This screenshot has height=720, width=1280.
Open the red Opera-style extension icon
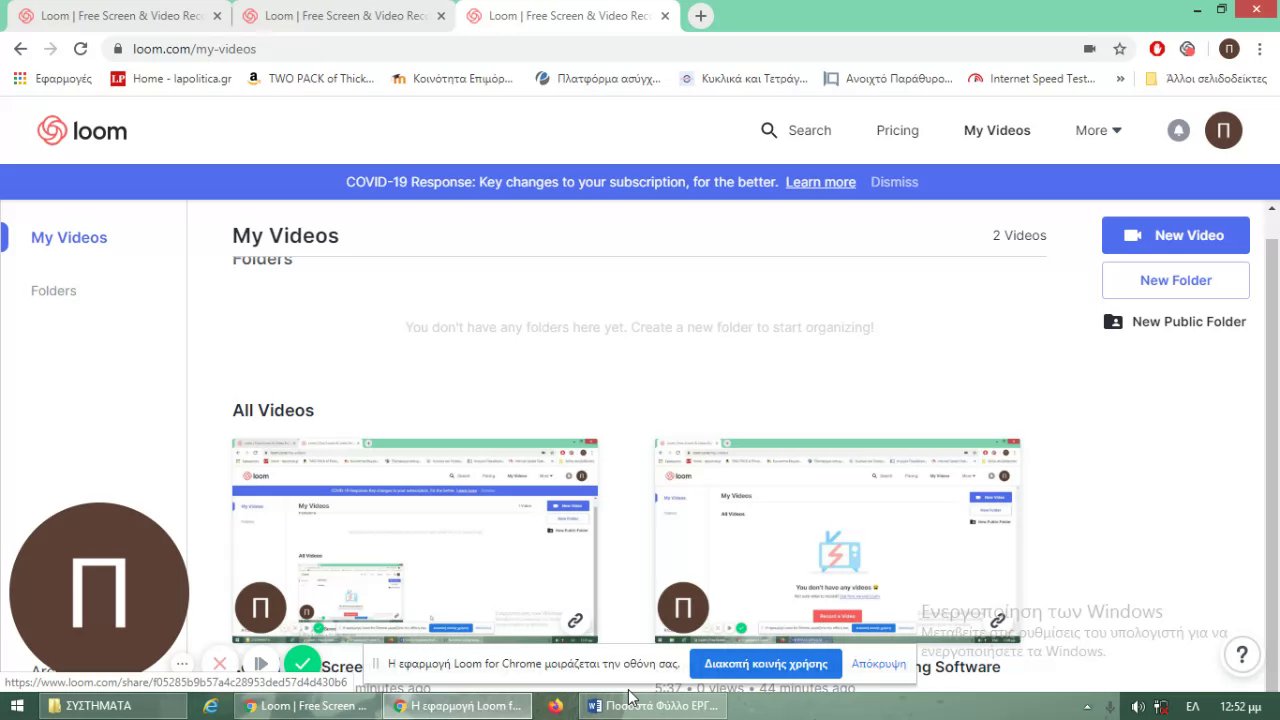click(1157, 48)
